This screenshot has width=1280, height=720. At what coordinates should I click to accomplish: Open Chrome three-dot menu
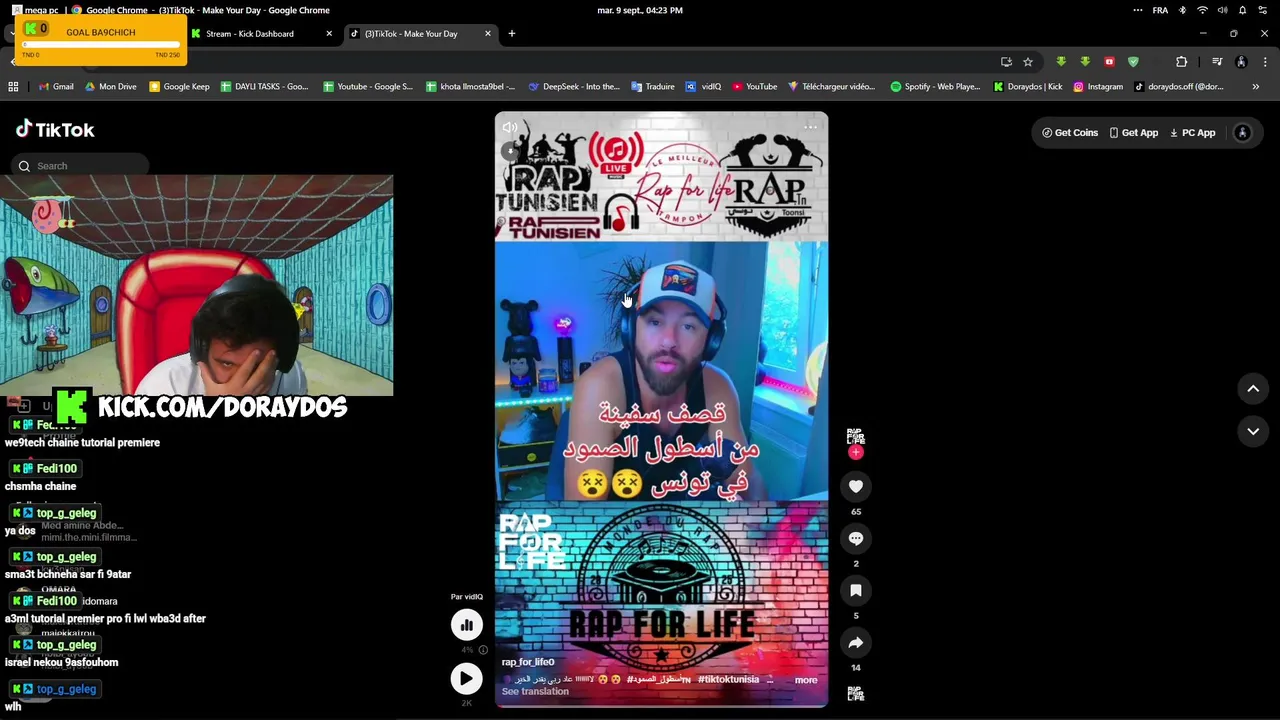(1265, 62)
